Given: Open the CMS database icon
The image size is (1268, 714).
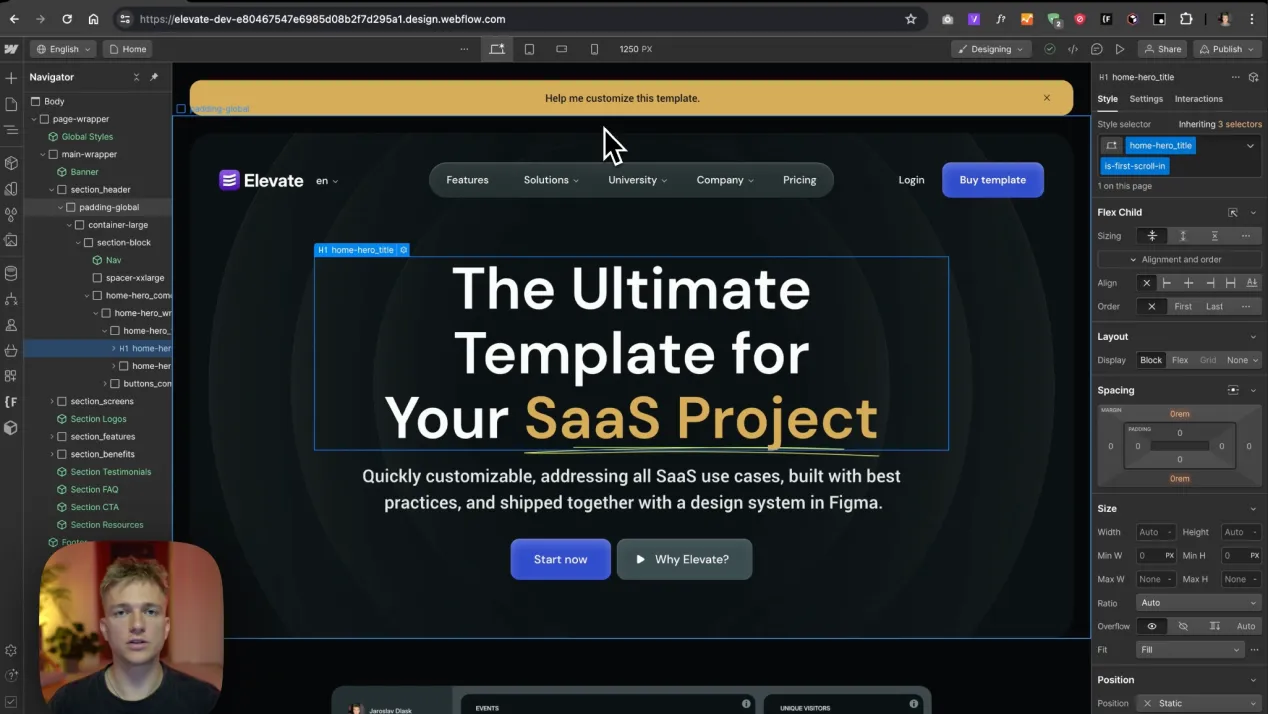Looking at the screenshot, I should tap(11, 273).
